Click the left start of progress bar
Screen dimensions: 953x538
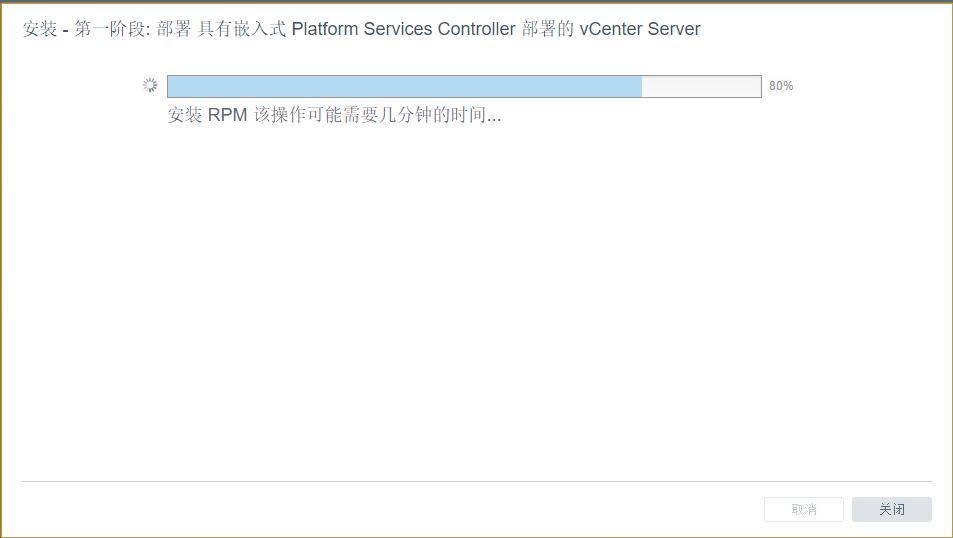(171, 86)
